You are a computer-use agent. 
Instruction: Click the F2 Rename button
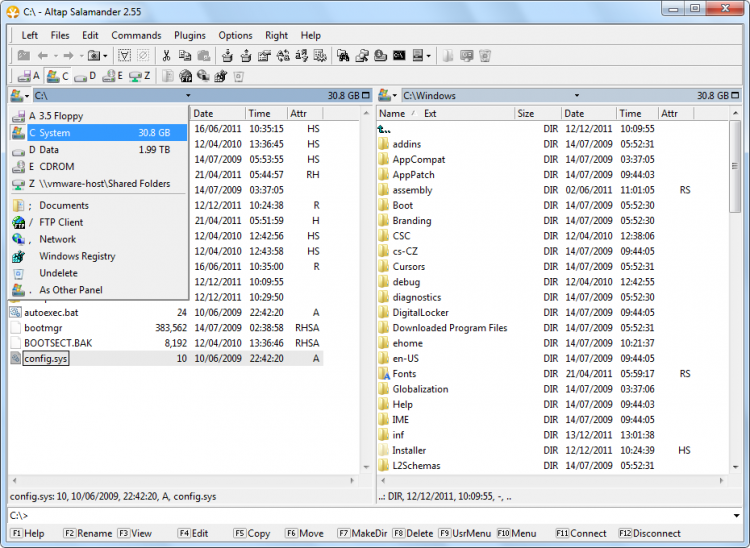(x=88, y=534)
